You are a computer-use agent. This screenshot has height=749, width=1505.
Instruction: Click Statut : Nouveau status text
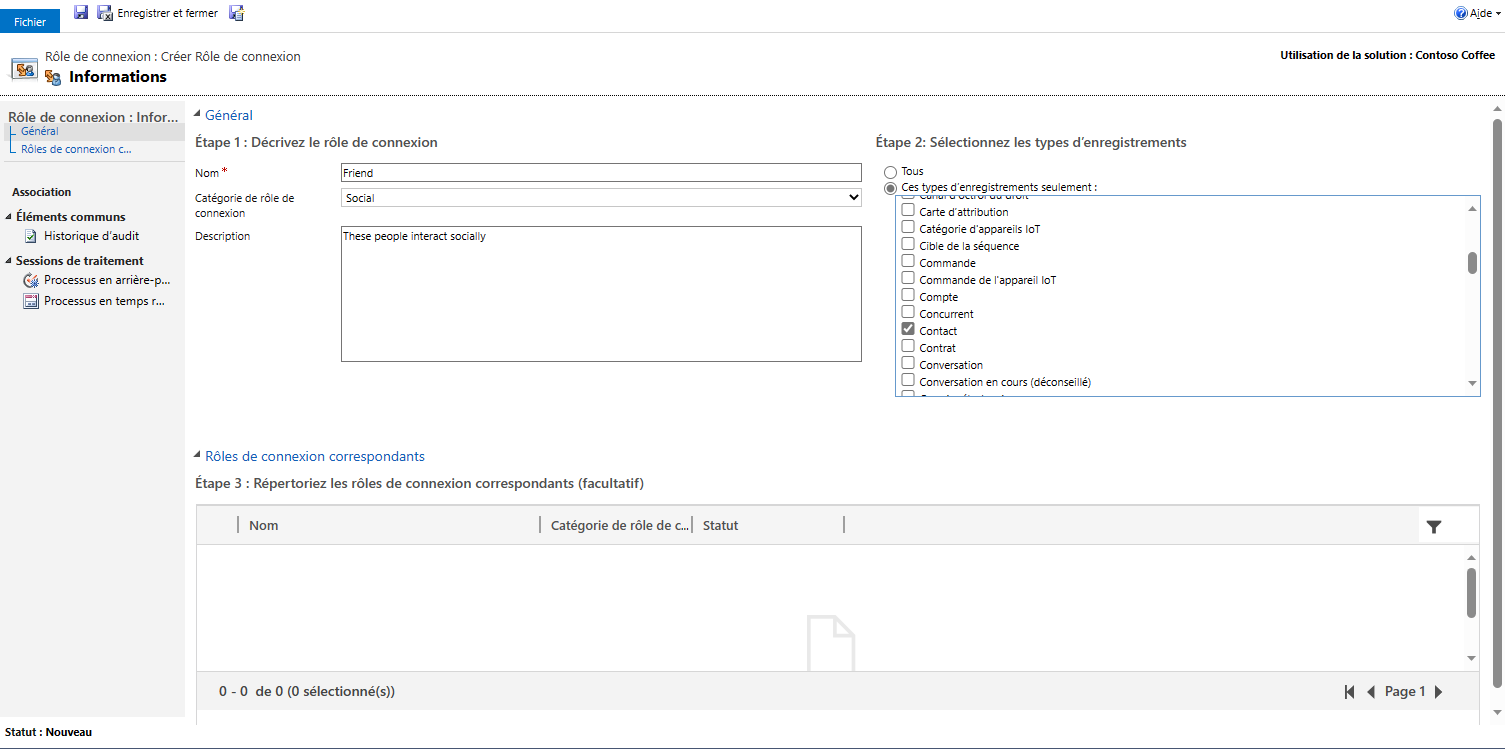coord(48,732)
